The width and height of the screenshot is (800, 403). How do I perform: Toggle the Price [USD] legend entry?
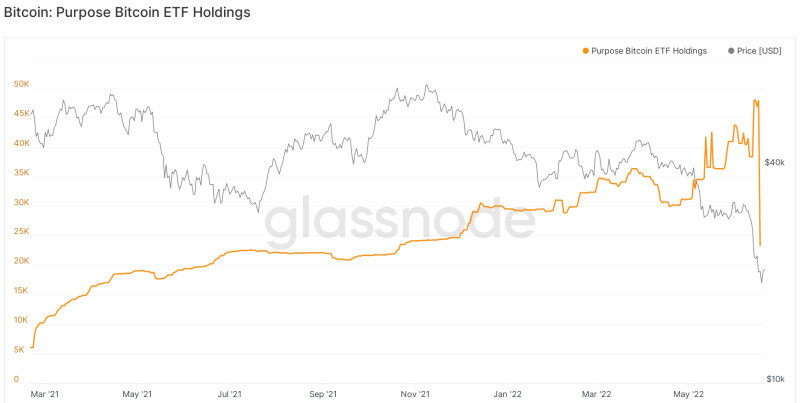tap(755, 51)
